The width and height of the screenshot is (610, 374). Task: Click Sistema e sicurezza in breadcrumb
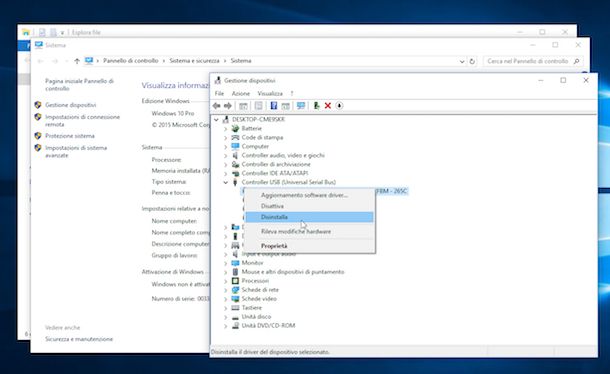tap(195, 61)
